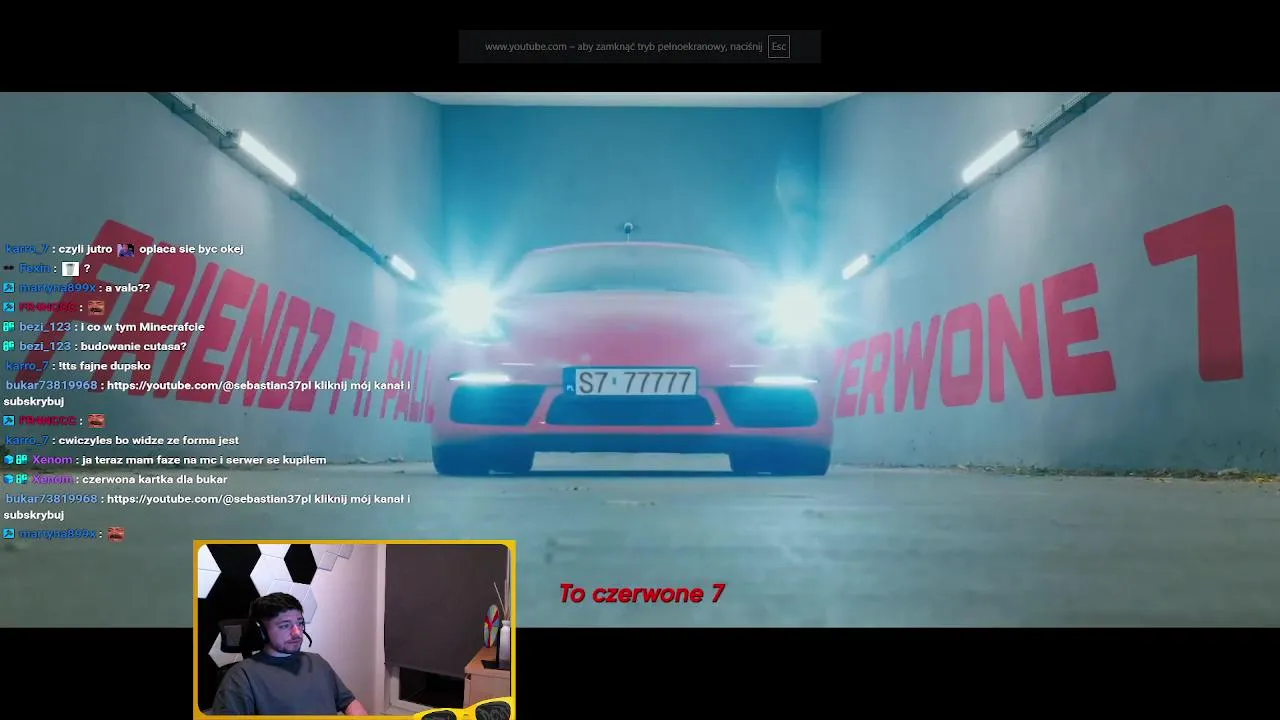The image size is (1280, 720).
Task: Click the trash can emote in Faxin's message
Action: (70, 269)
